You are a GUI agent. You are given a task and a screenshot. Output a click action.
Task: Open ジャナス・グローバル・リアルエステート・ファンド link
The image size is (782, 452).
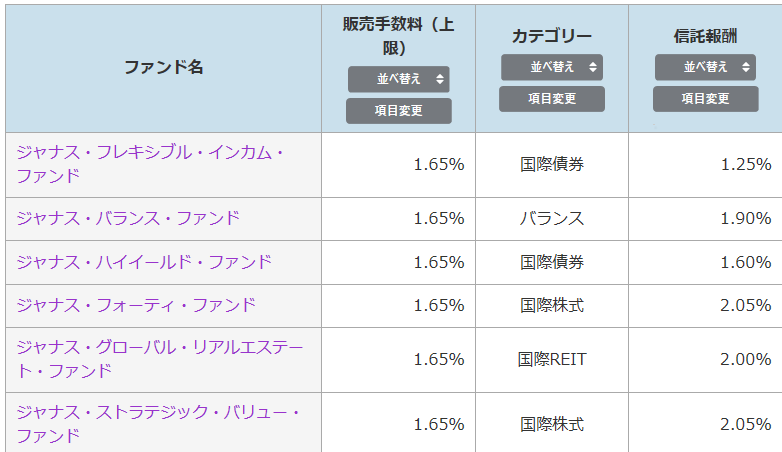tap(160, 359)
